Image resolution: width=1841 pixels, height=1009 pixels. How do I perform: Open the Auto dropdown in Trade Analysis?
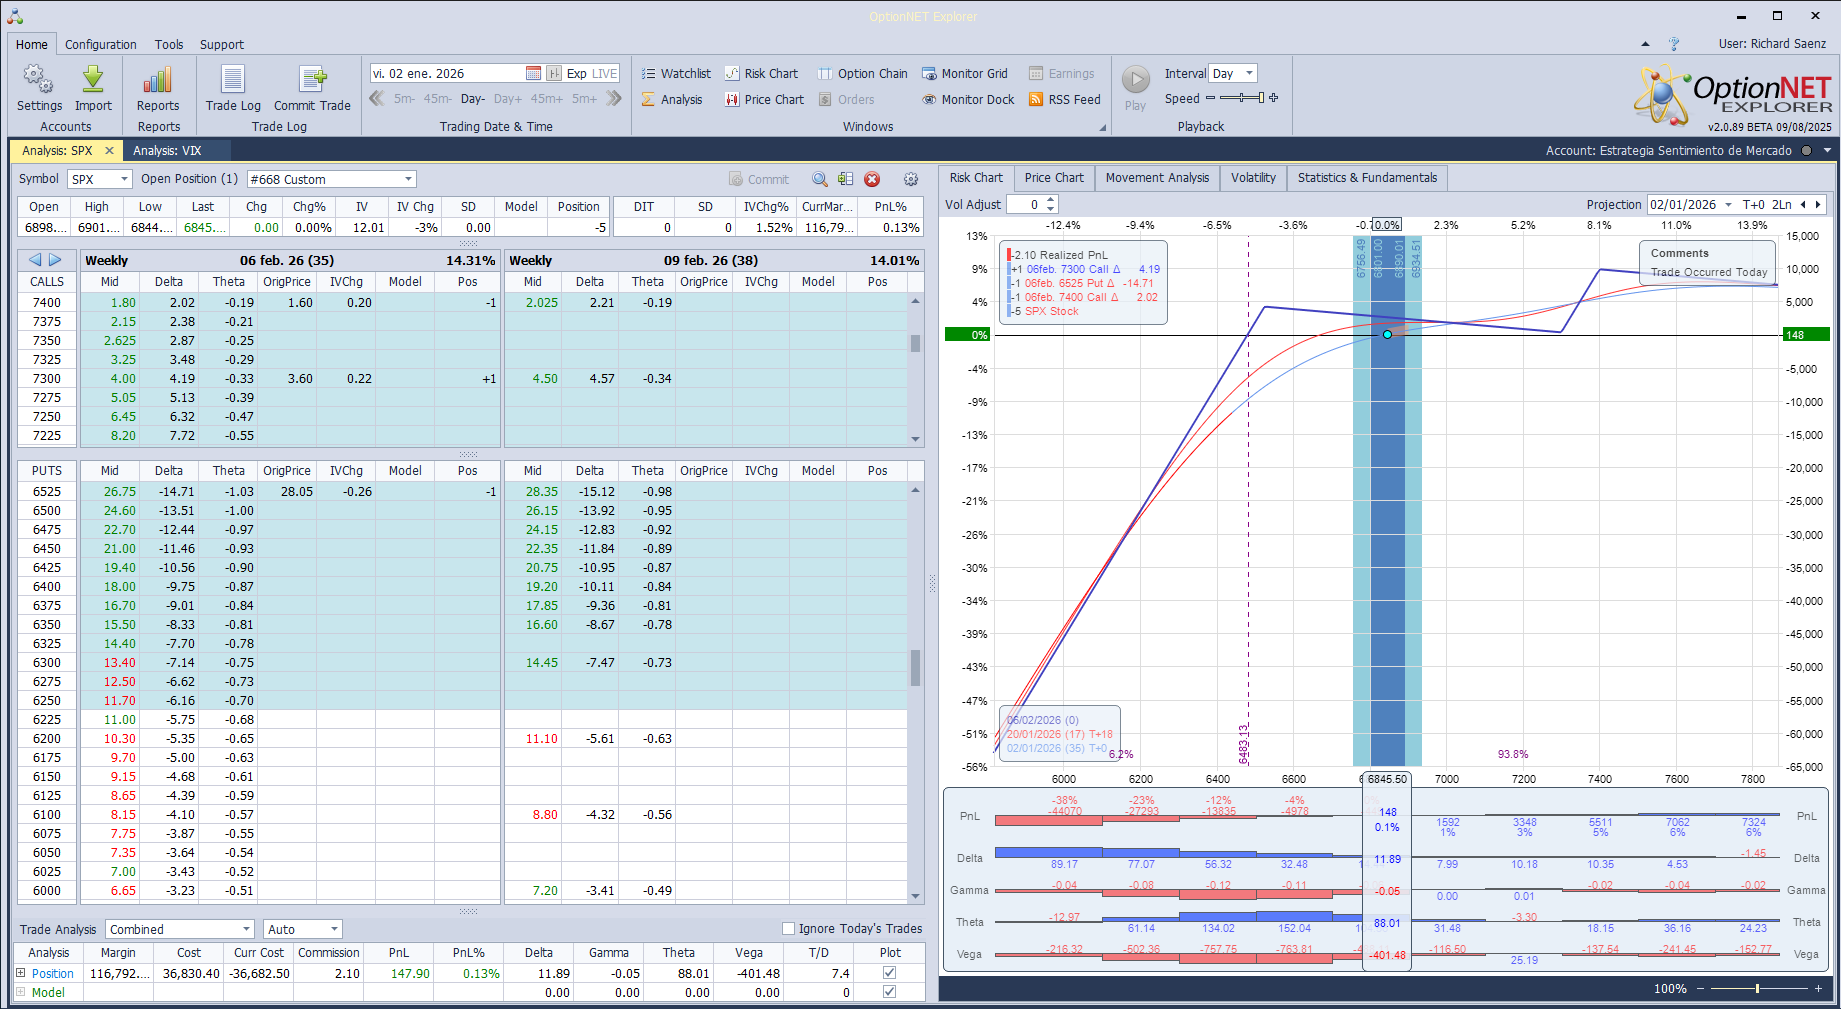334,929
